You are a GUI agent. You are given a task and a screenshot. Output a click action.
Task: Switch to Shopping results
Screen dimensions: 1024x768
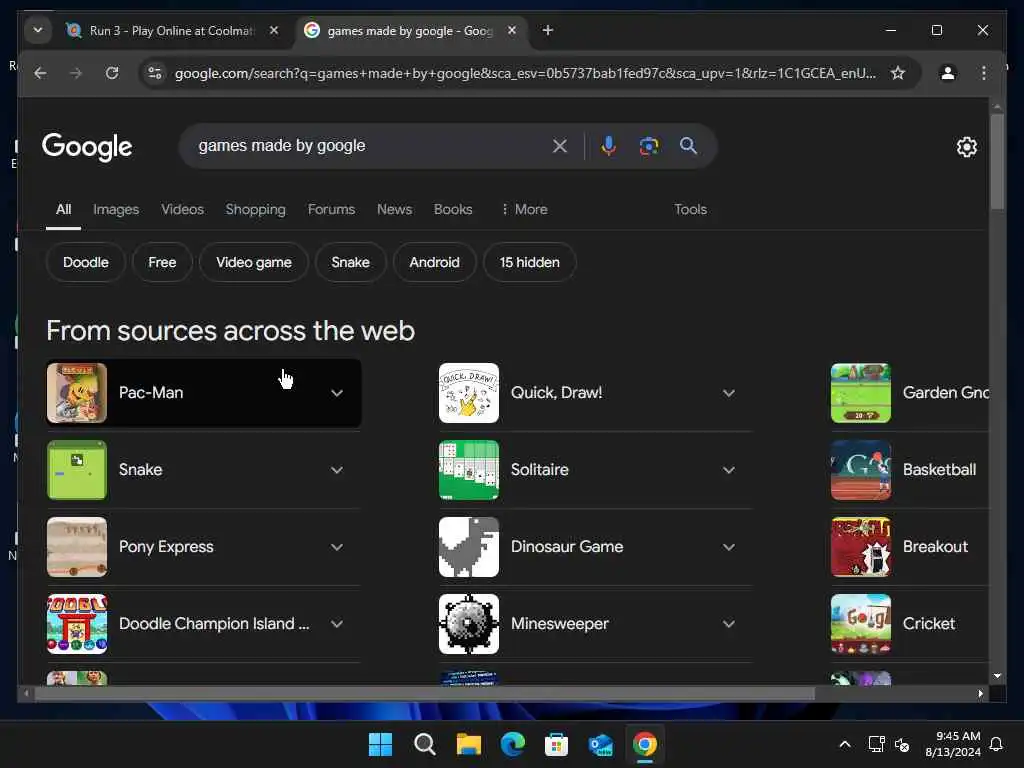255,210
